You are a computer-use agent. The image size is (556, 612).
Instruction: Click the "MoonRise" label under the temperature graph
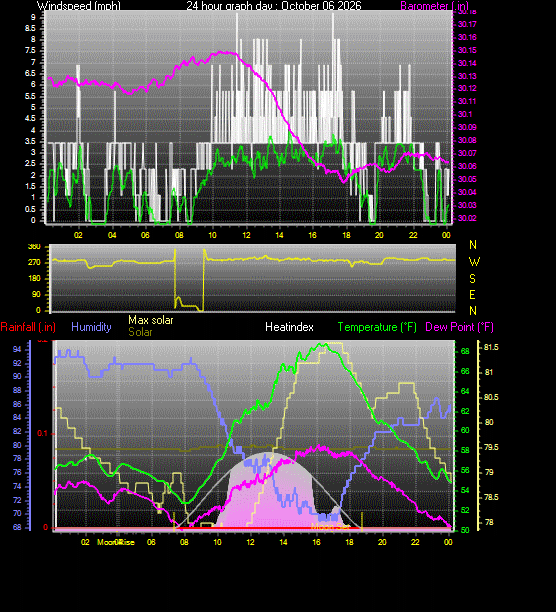(x=116, y=542)
